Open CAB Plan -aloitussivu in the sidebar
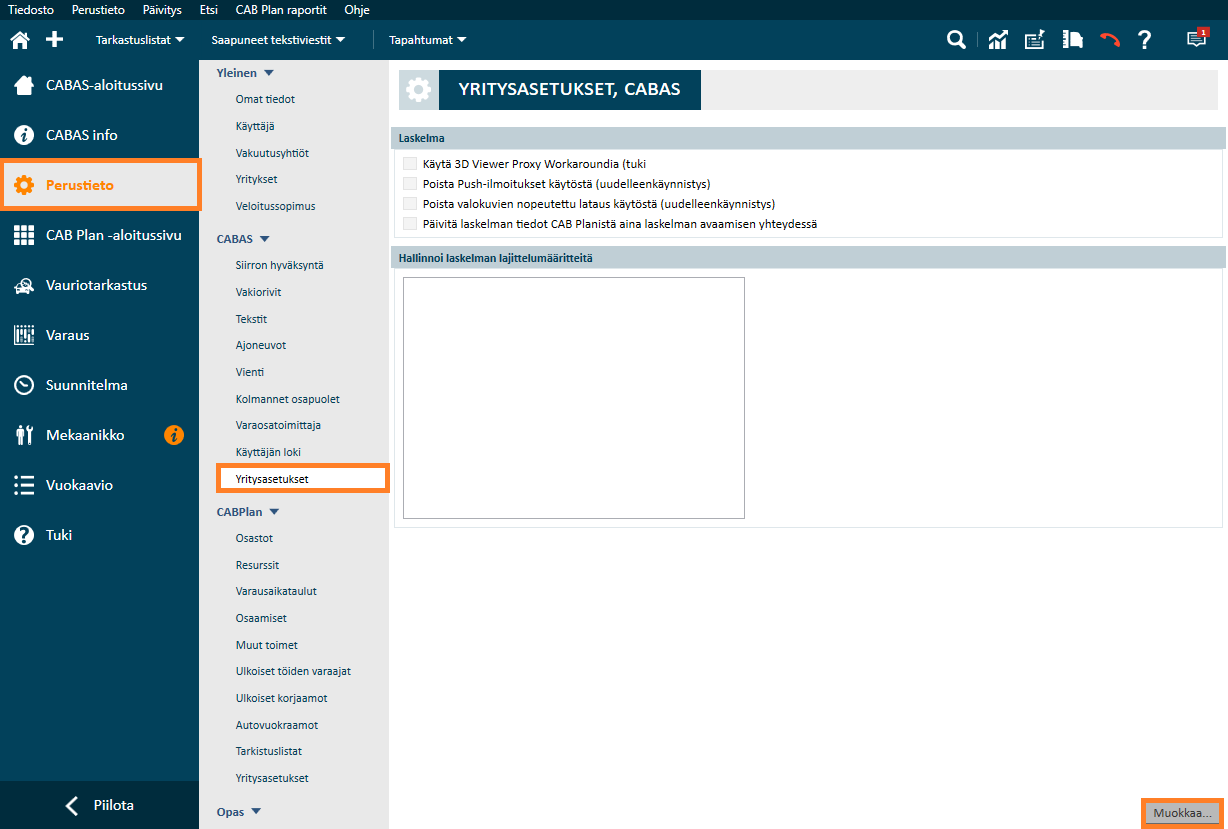 click(x=100, y=235)
